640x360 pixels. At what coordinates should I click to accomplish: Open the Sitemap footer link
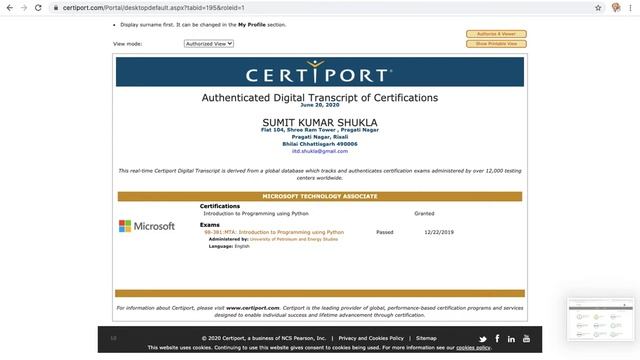coord(426,338)
